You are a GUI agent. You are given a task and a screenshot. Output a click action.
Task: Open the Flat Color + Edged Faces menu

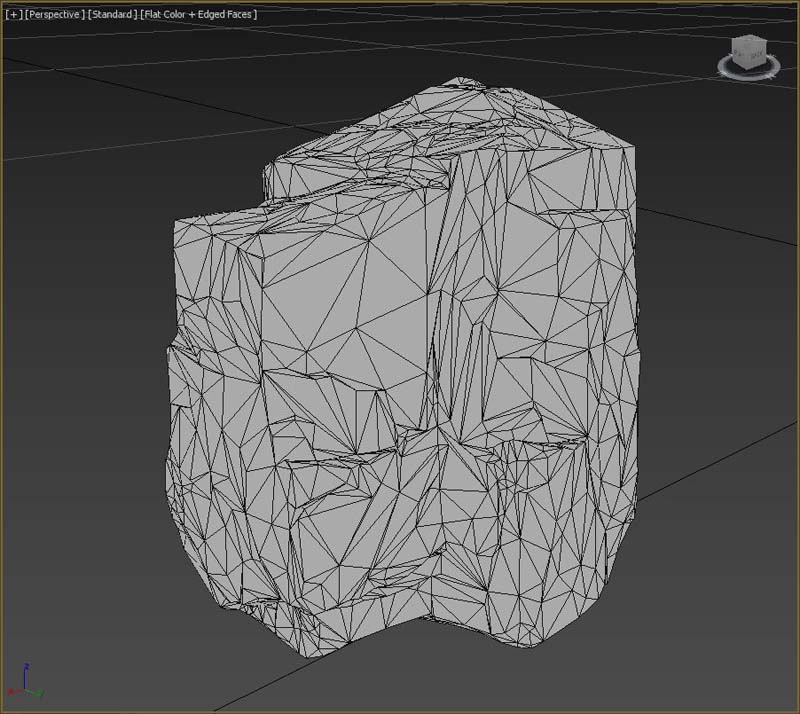pos(198,15)
